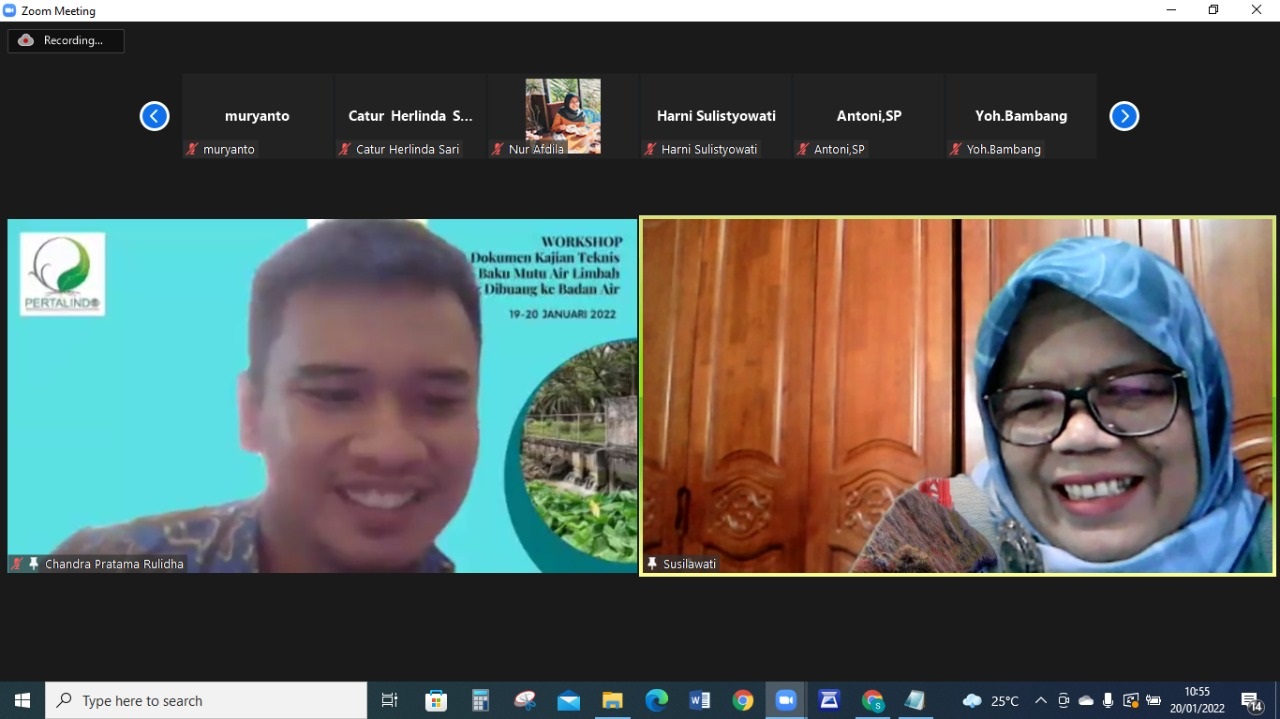Viewport: 1280px width, 719px height.
Task: Click Harni Sulistyowati participant tile
Action: click(716, 116)
